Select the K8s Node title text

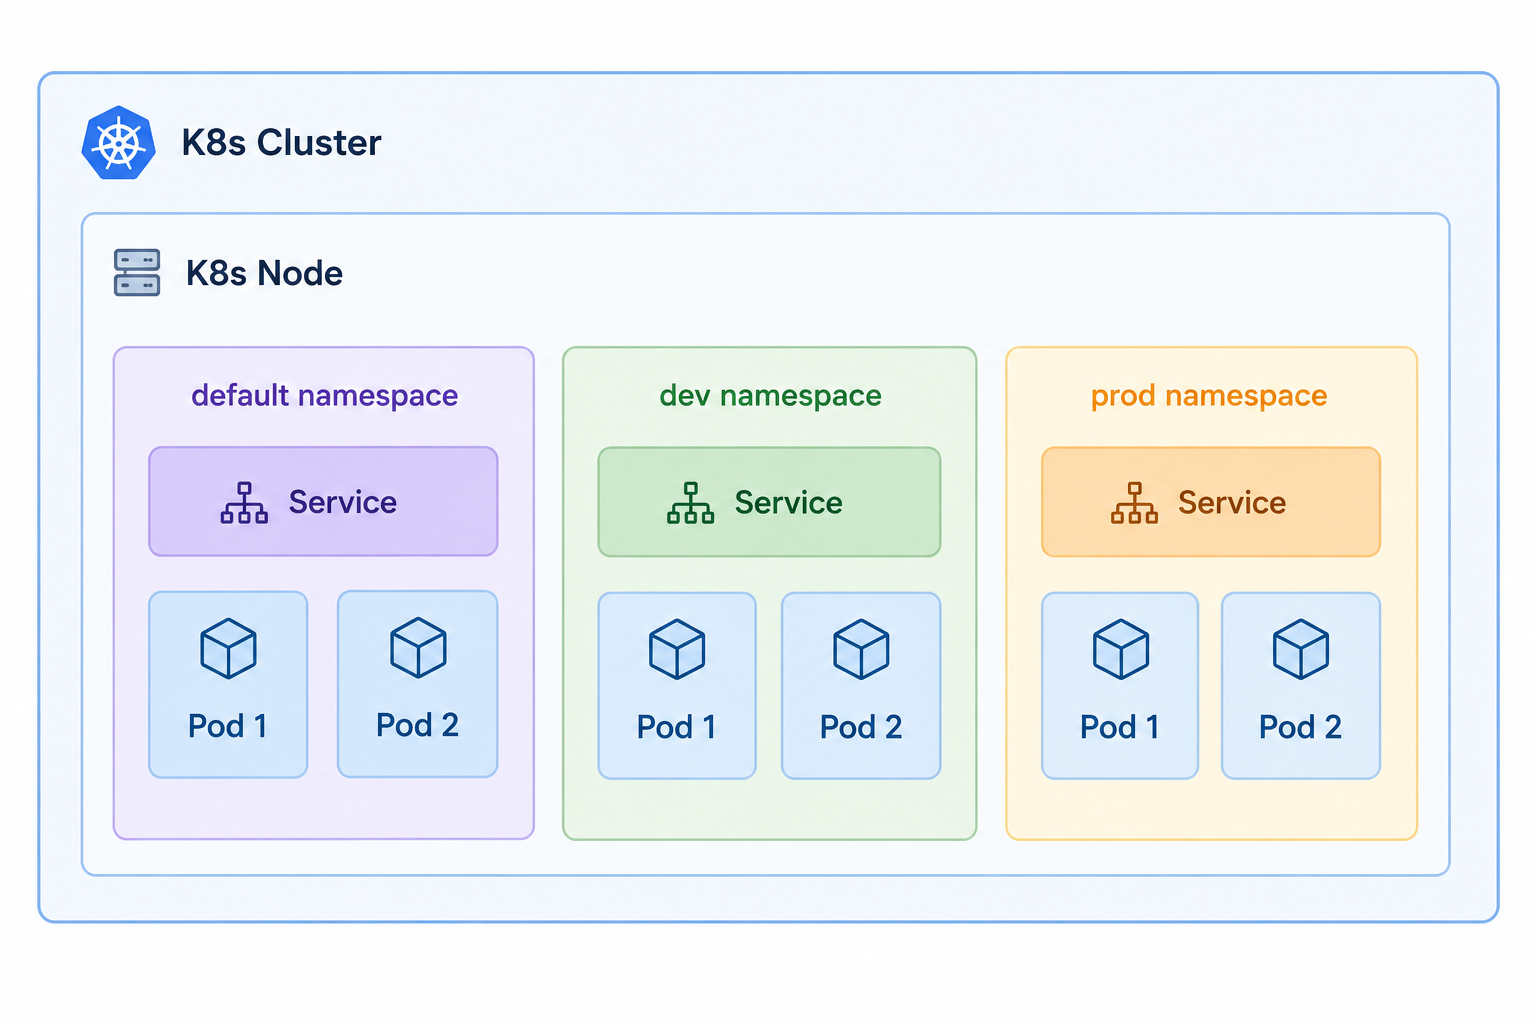coord(265,273)
